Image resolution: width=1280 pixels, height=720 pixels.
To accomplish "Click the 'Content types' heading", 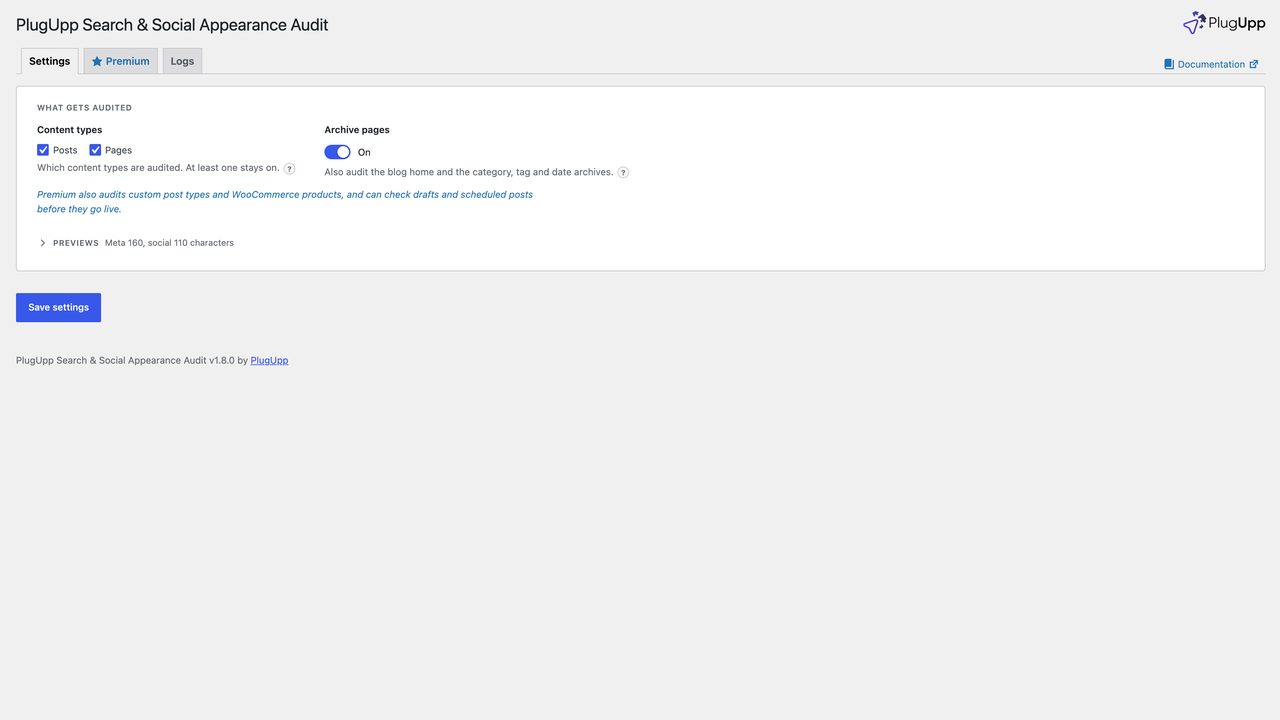I will pyautogui.click(x=69, y=130).
